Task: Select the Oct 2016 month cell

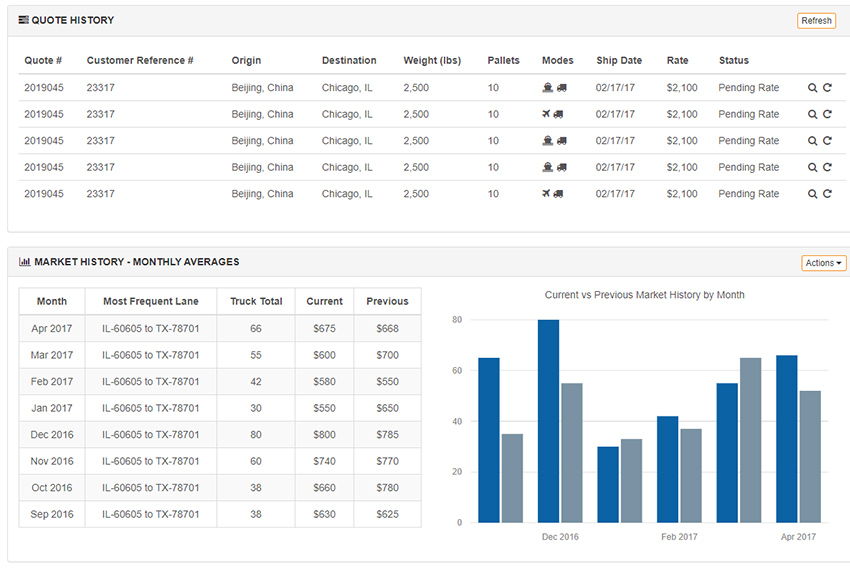Action: 52,488
